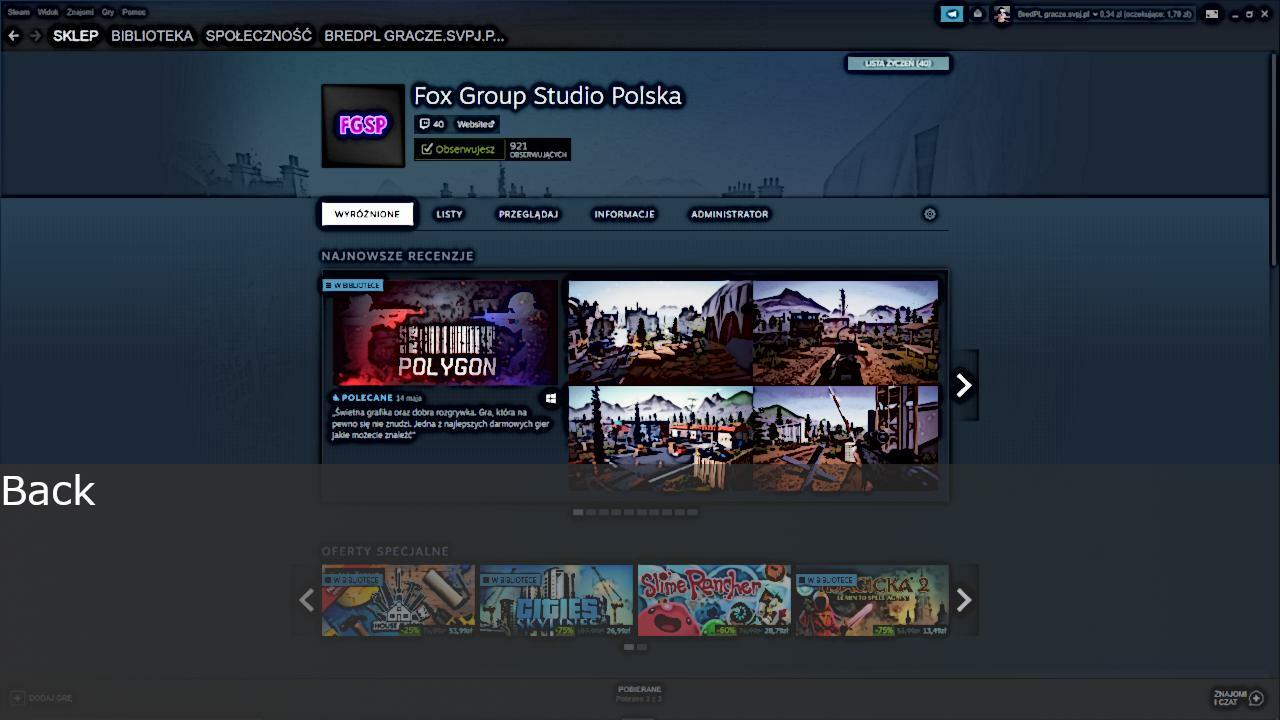Show next featured review with right chevron
The width and height of the screenshot is (1280, 720).
click(x=964, y=386)
